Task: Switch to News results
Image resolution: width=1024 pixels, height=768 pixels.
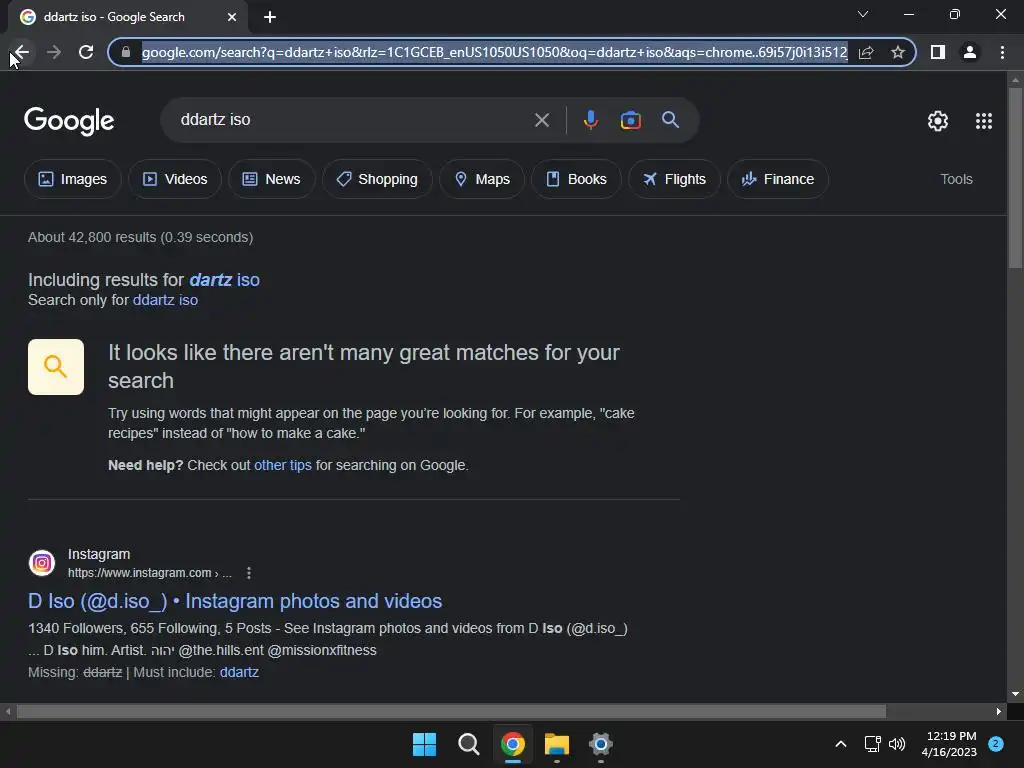Action: tap(272, 179)
